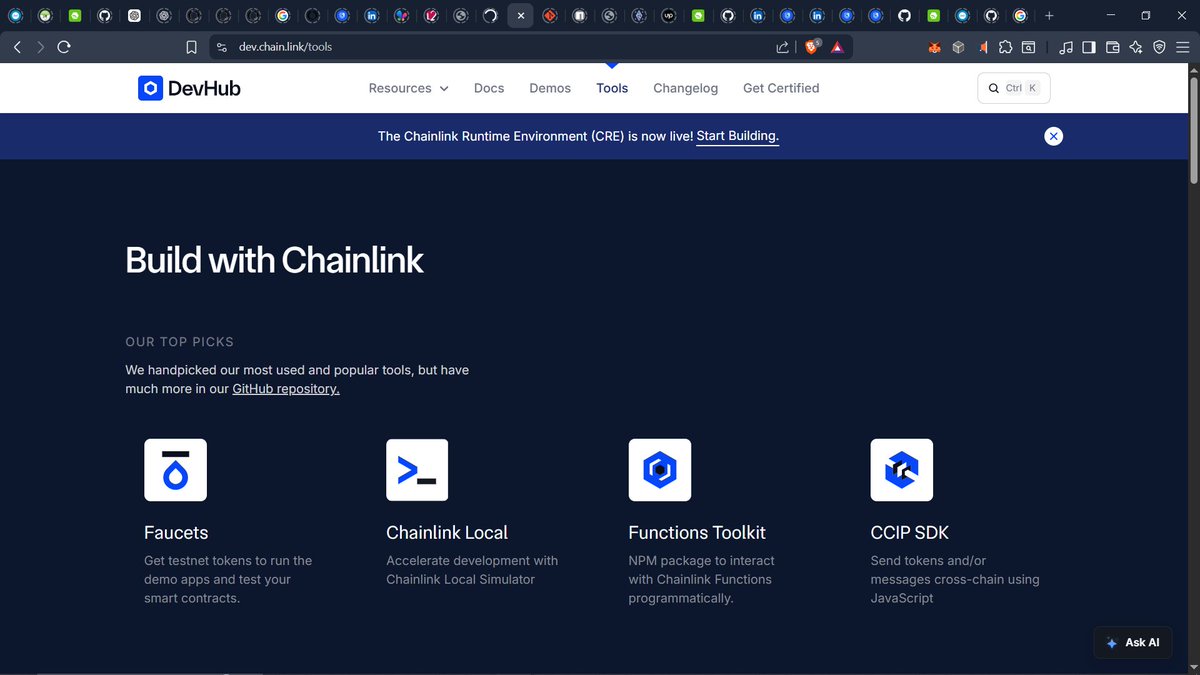Reload the current page
The height and width of the screenshot is (675, 1200).
(64, 47)
